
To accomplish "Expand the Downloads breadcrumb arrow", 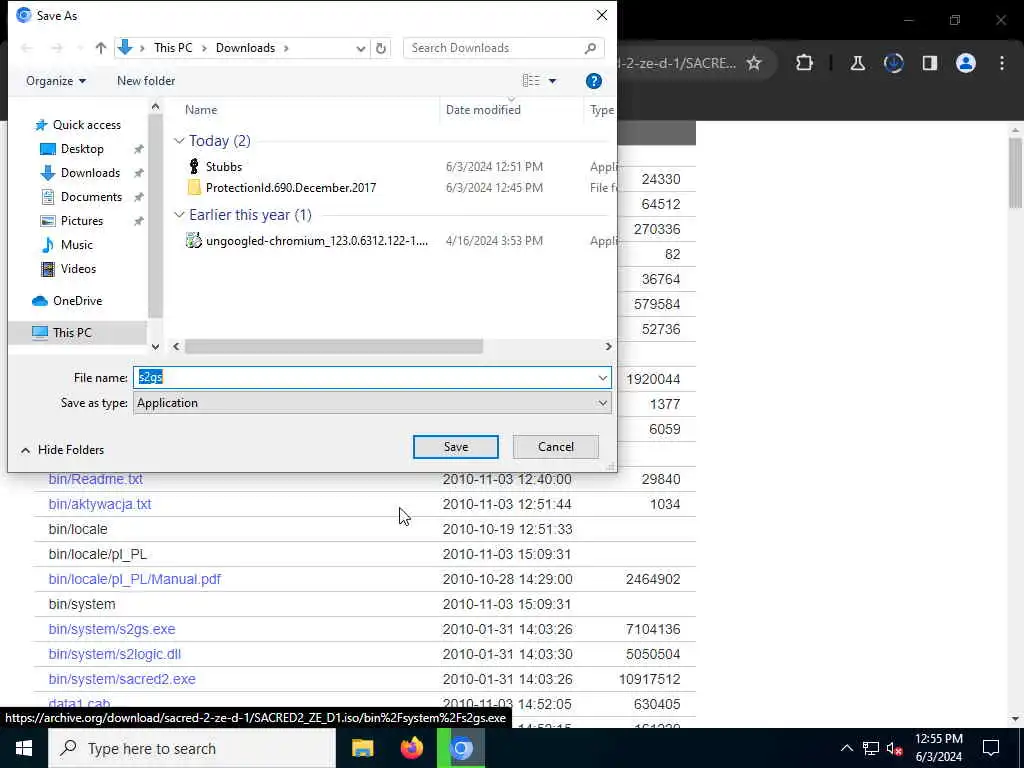I will 286,48.
